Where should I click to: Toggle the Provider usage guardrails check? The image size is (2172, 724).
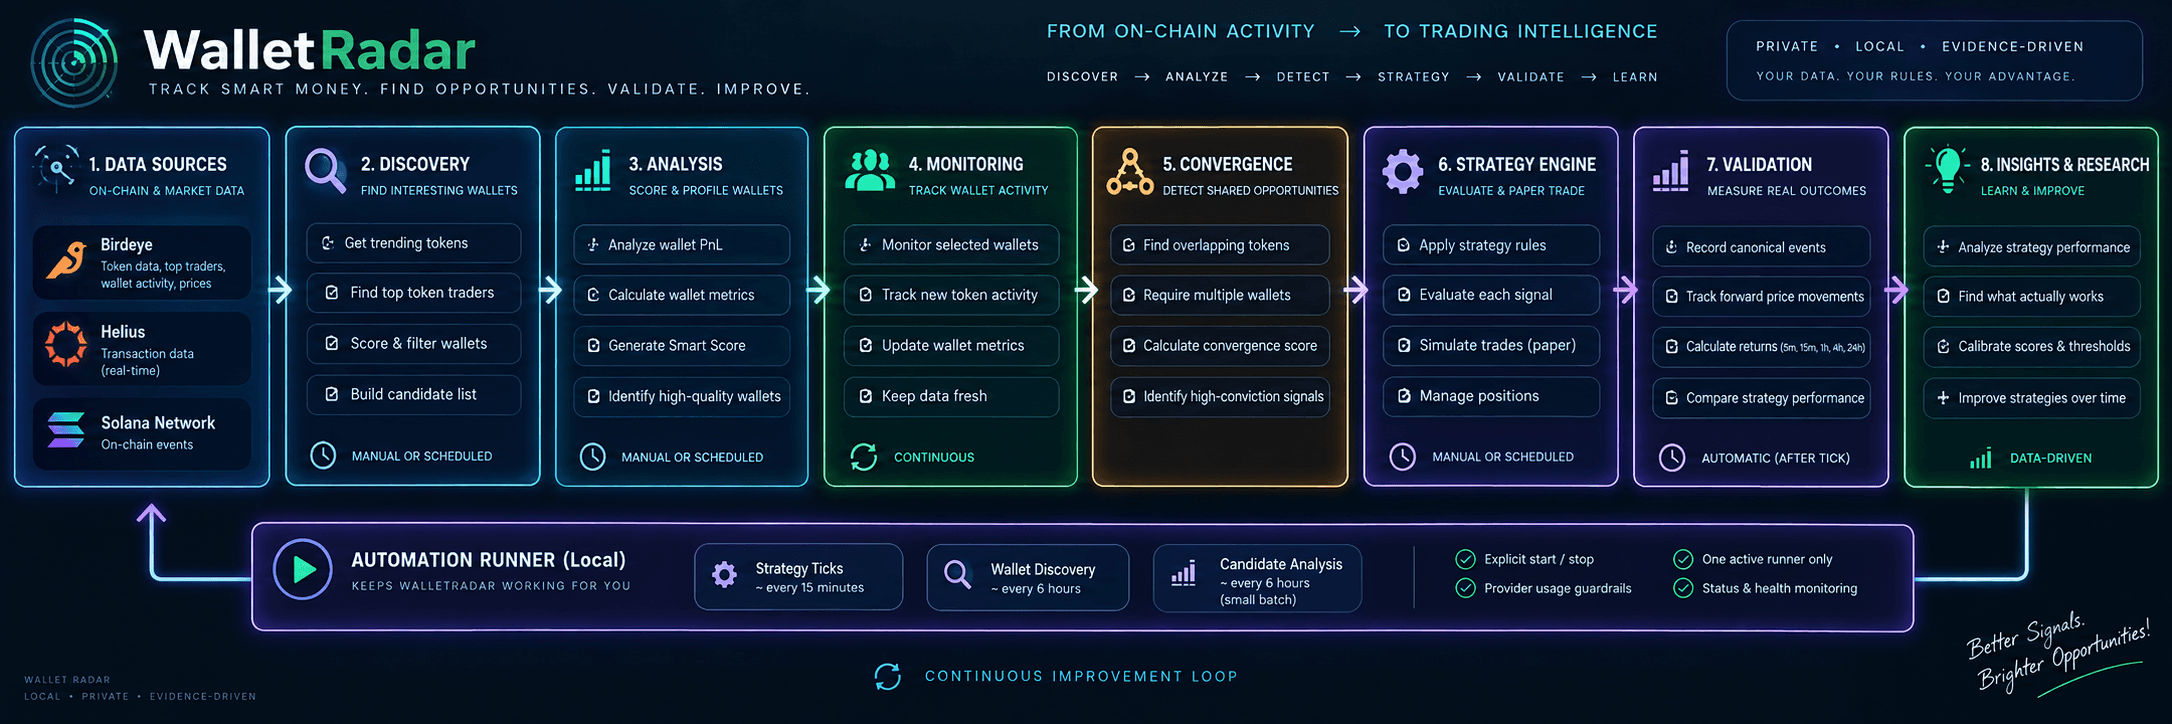pyautogui.click(x=1466, y=588)
